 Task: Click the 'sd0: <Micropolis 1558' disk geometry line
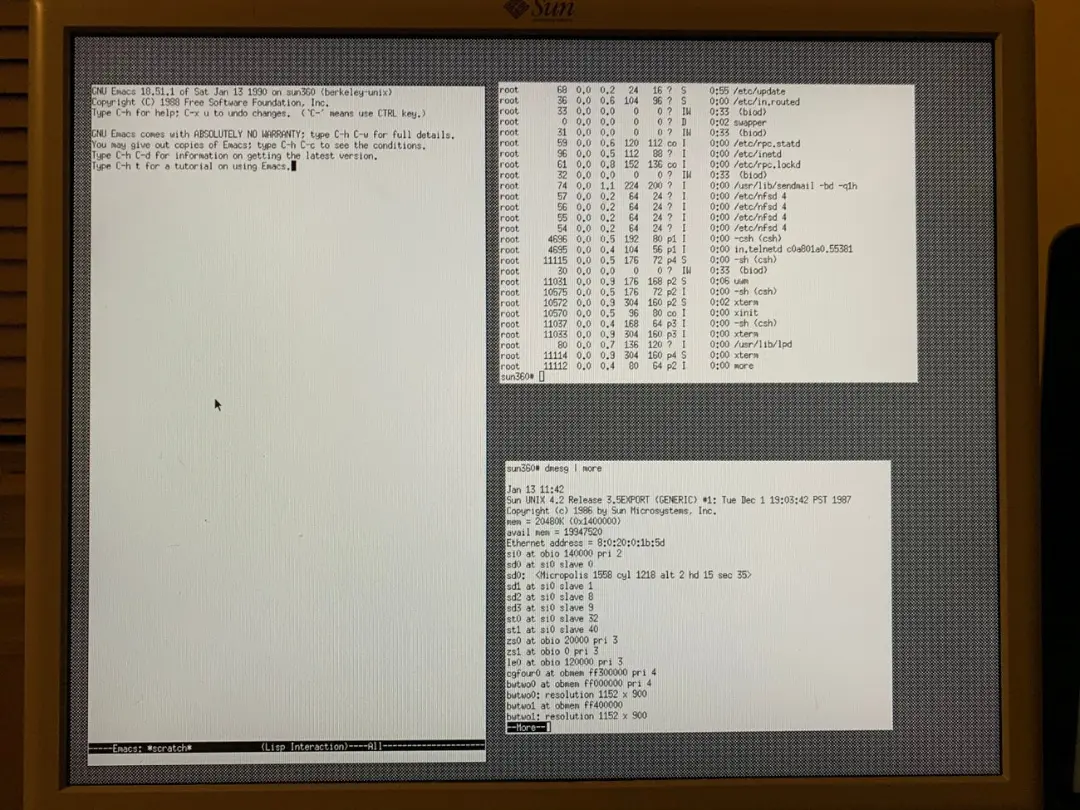(x=630, y=574)
